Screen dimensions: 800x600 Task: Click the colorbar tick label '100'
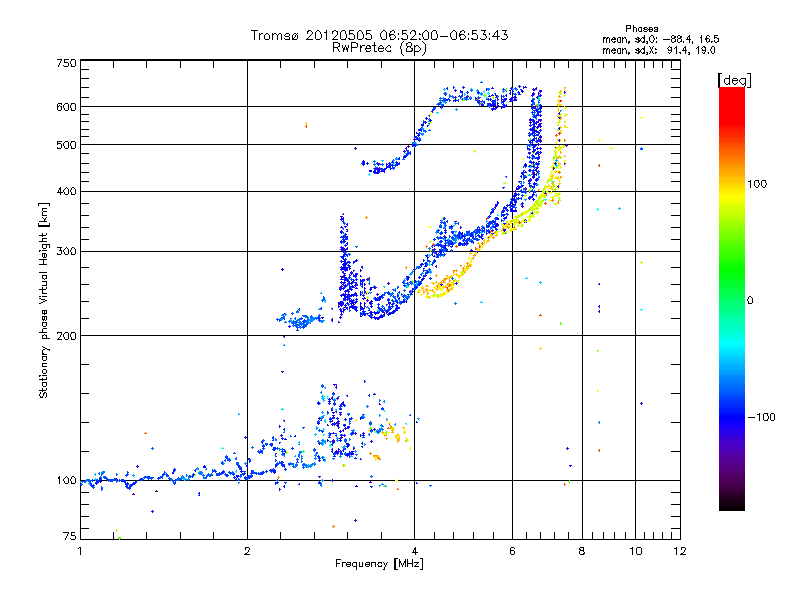(757, 184)
